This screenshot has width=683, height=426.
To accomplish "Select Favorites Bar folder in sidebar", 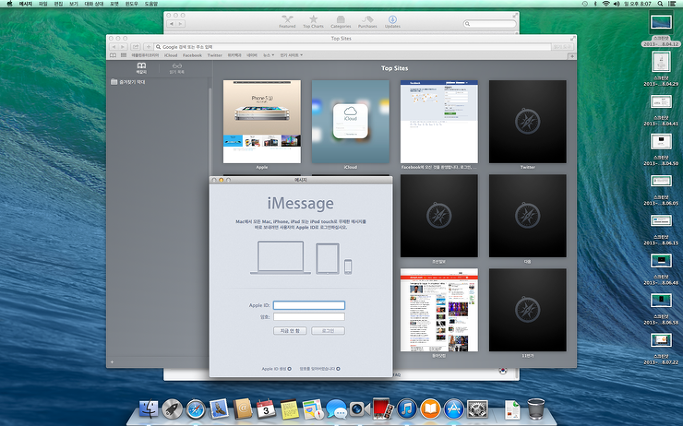I will (128, 82).
